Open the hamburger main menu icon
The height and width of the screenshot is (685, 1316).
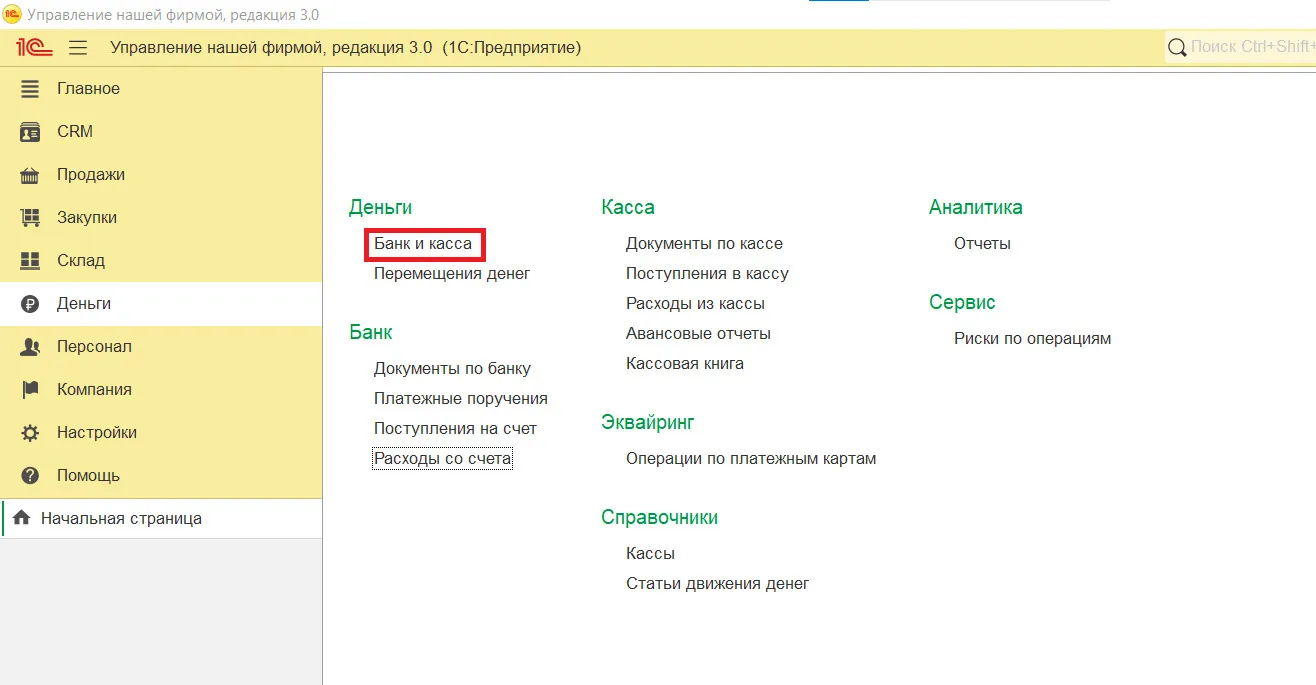coord(78,47)
